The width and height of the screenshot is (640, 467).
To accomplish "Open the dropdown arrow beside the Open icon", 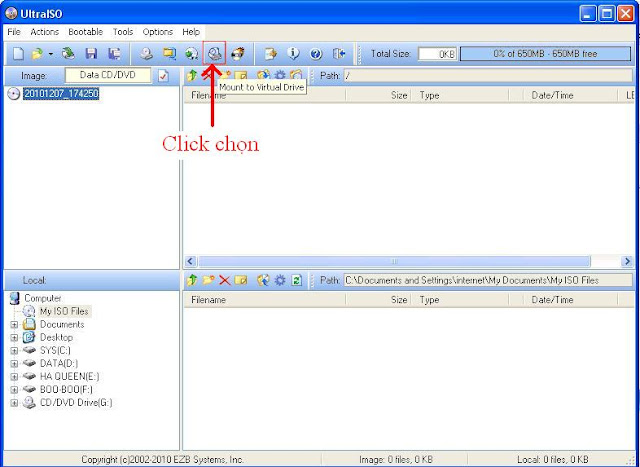I will point(51,54).
